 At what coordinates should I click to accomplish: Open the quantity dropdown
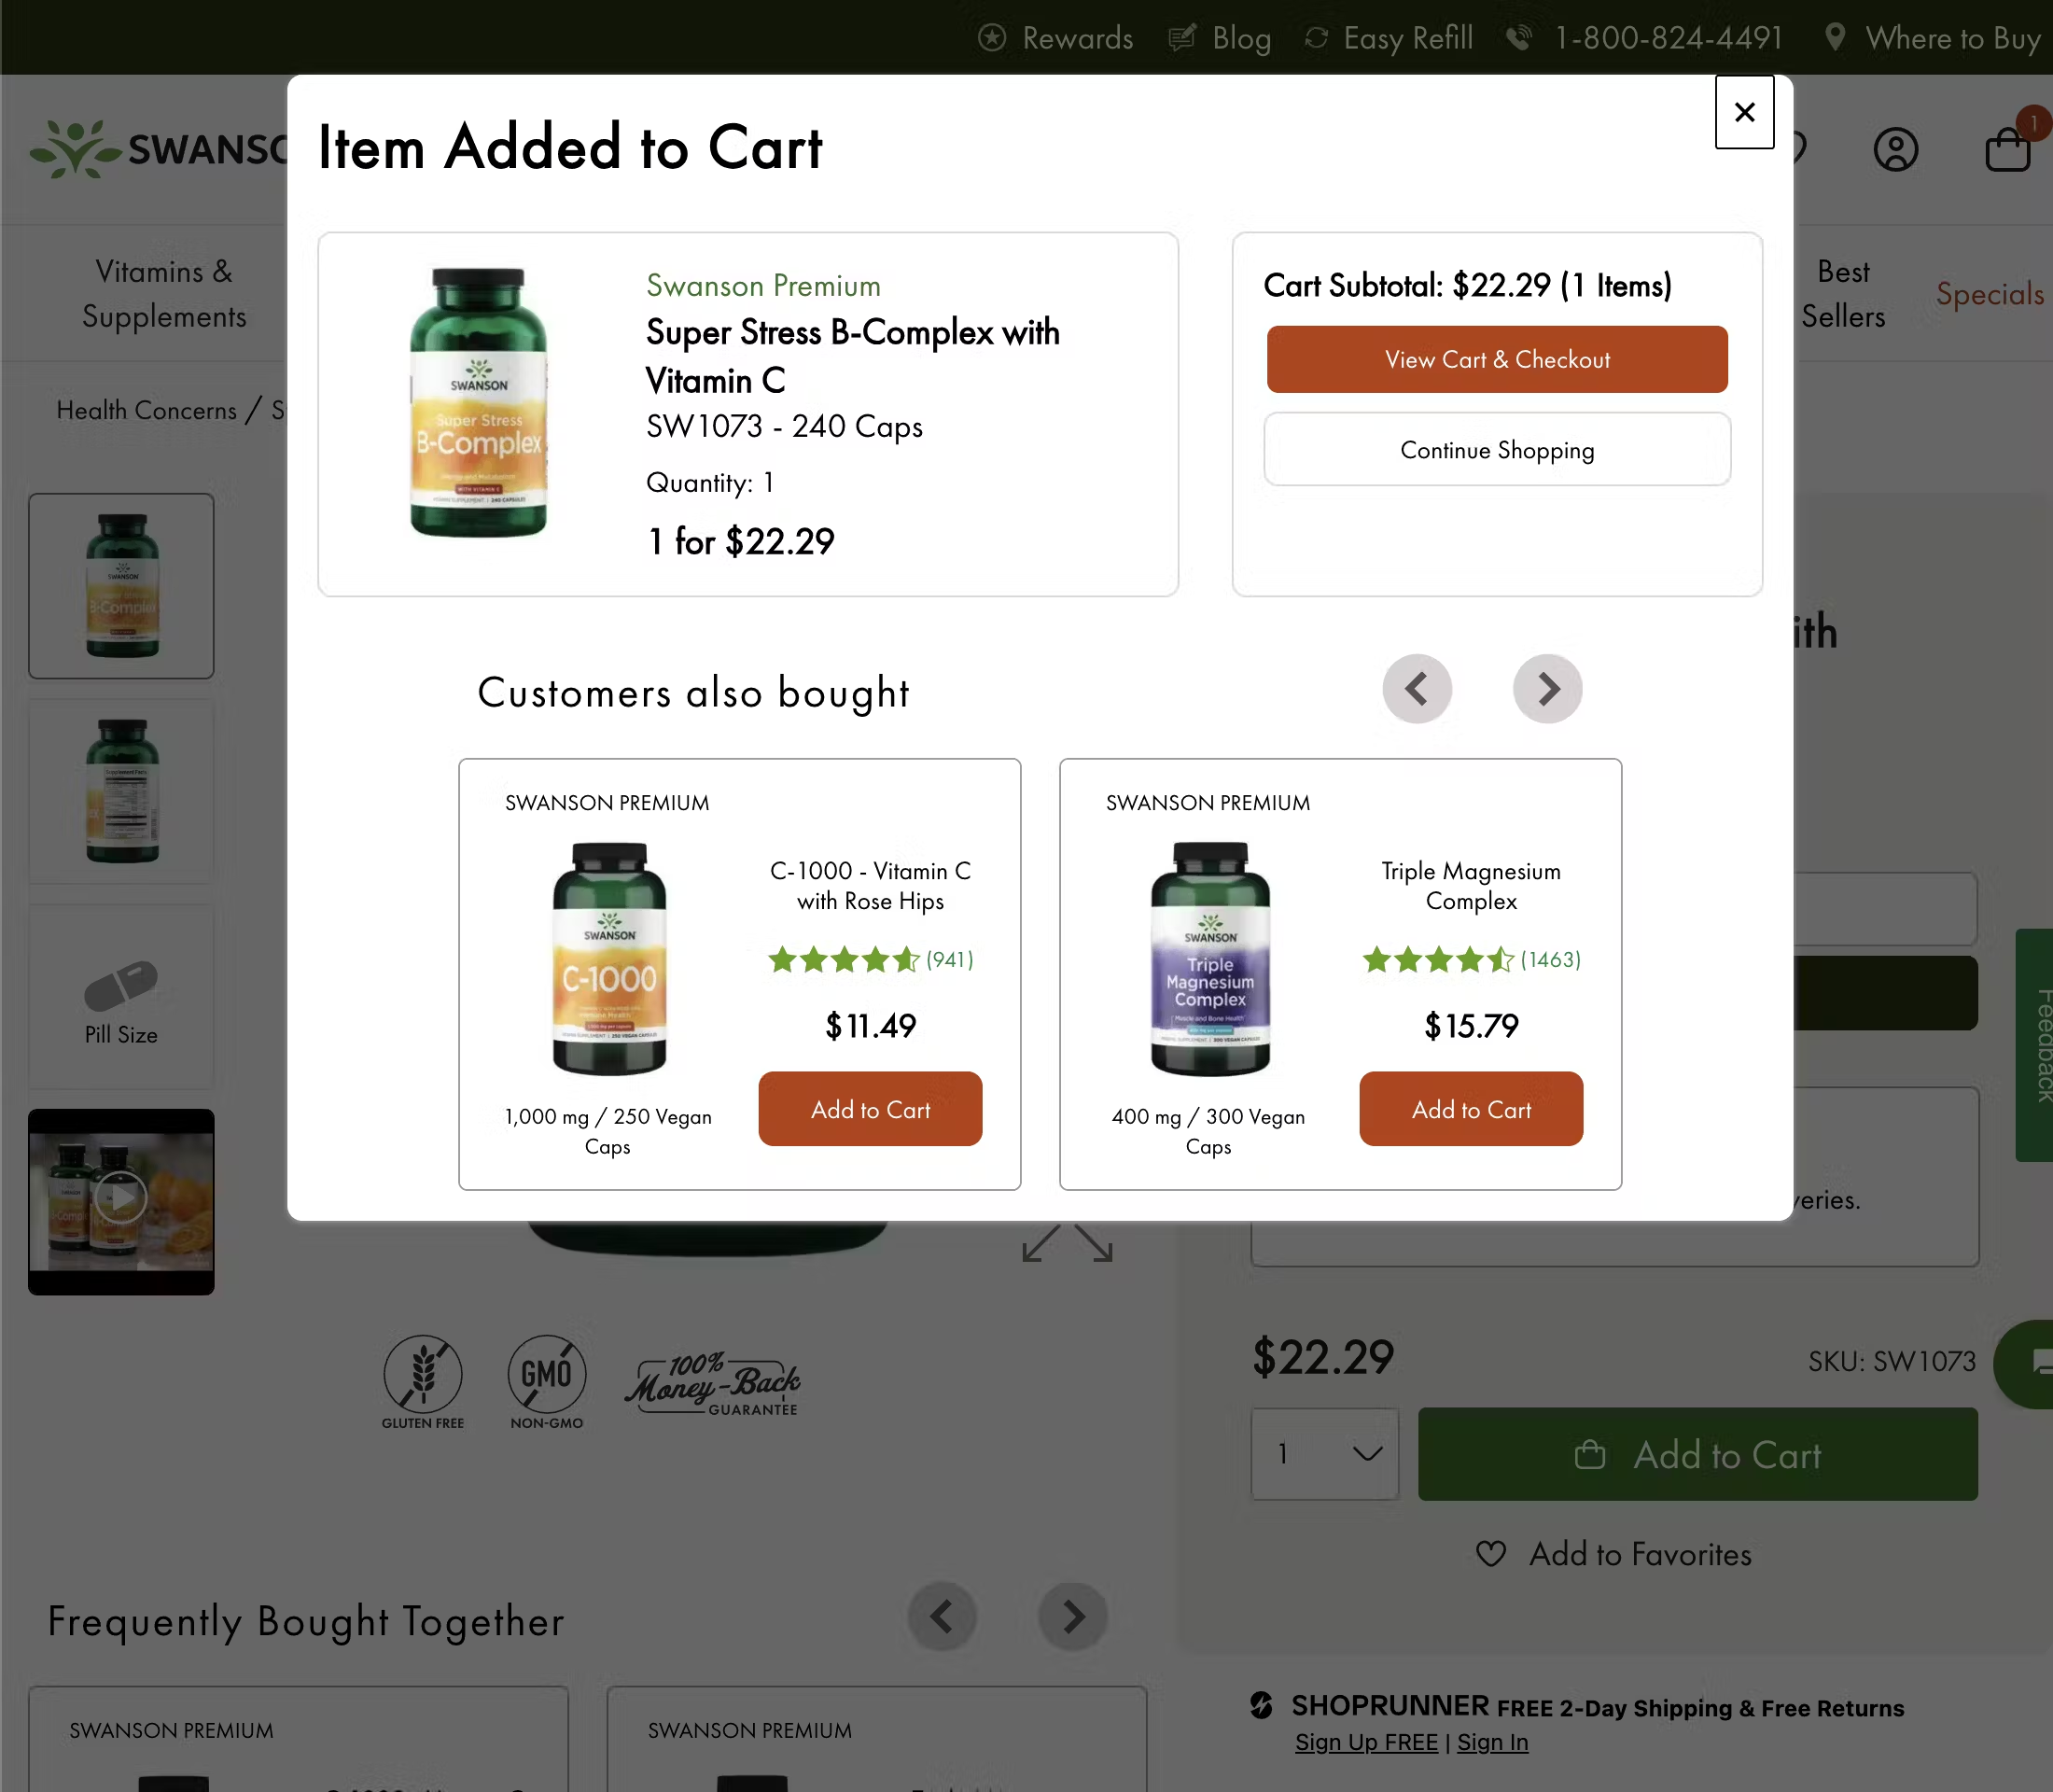[x=1324, y=1454]
